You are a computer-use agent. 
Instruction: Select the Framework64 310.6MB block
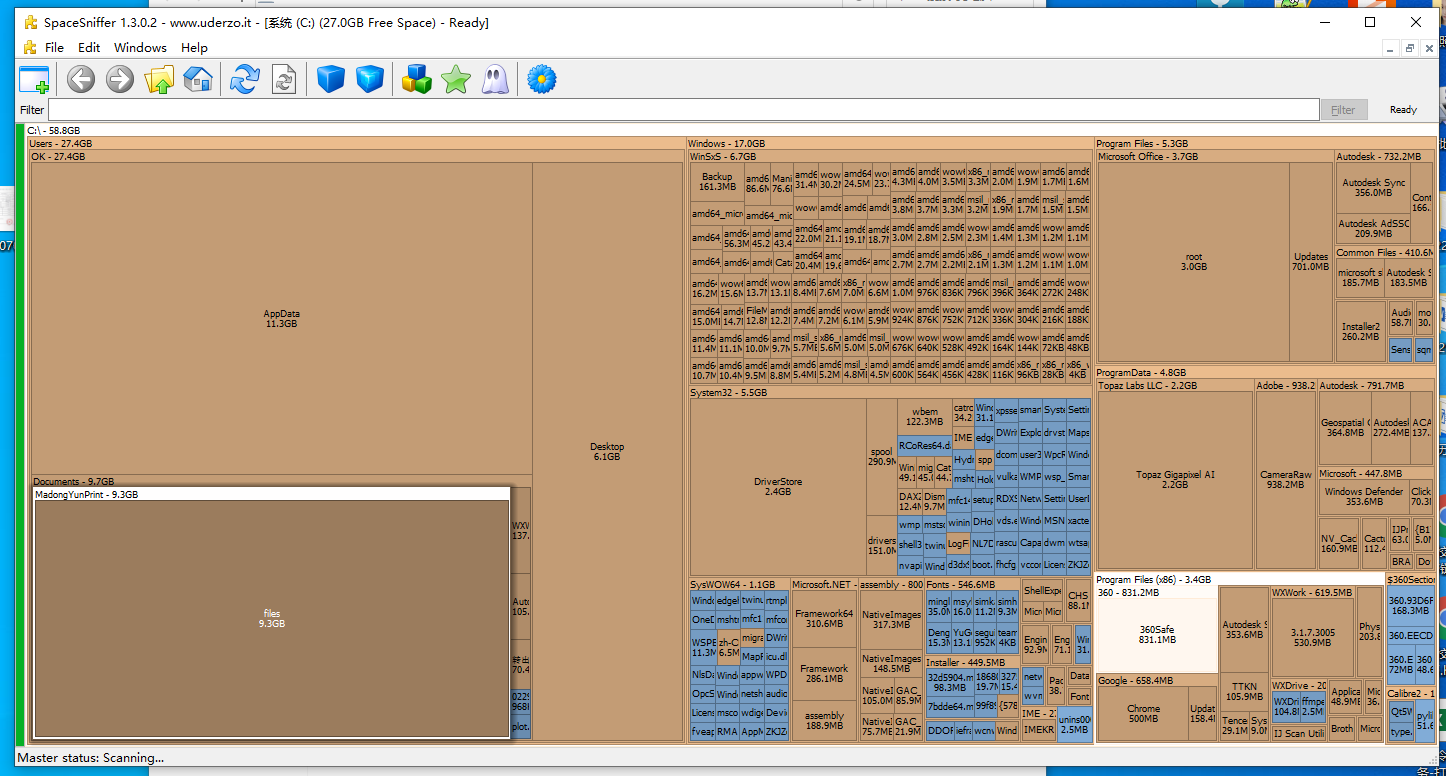pyautogui.click(x=824, y=619)
